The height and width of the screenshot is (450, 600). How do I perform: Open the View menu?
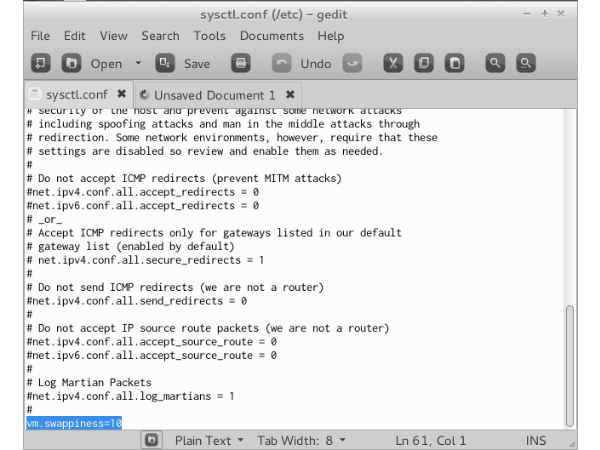[113, 36]
